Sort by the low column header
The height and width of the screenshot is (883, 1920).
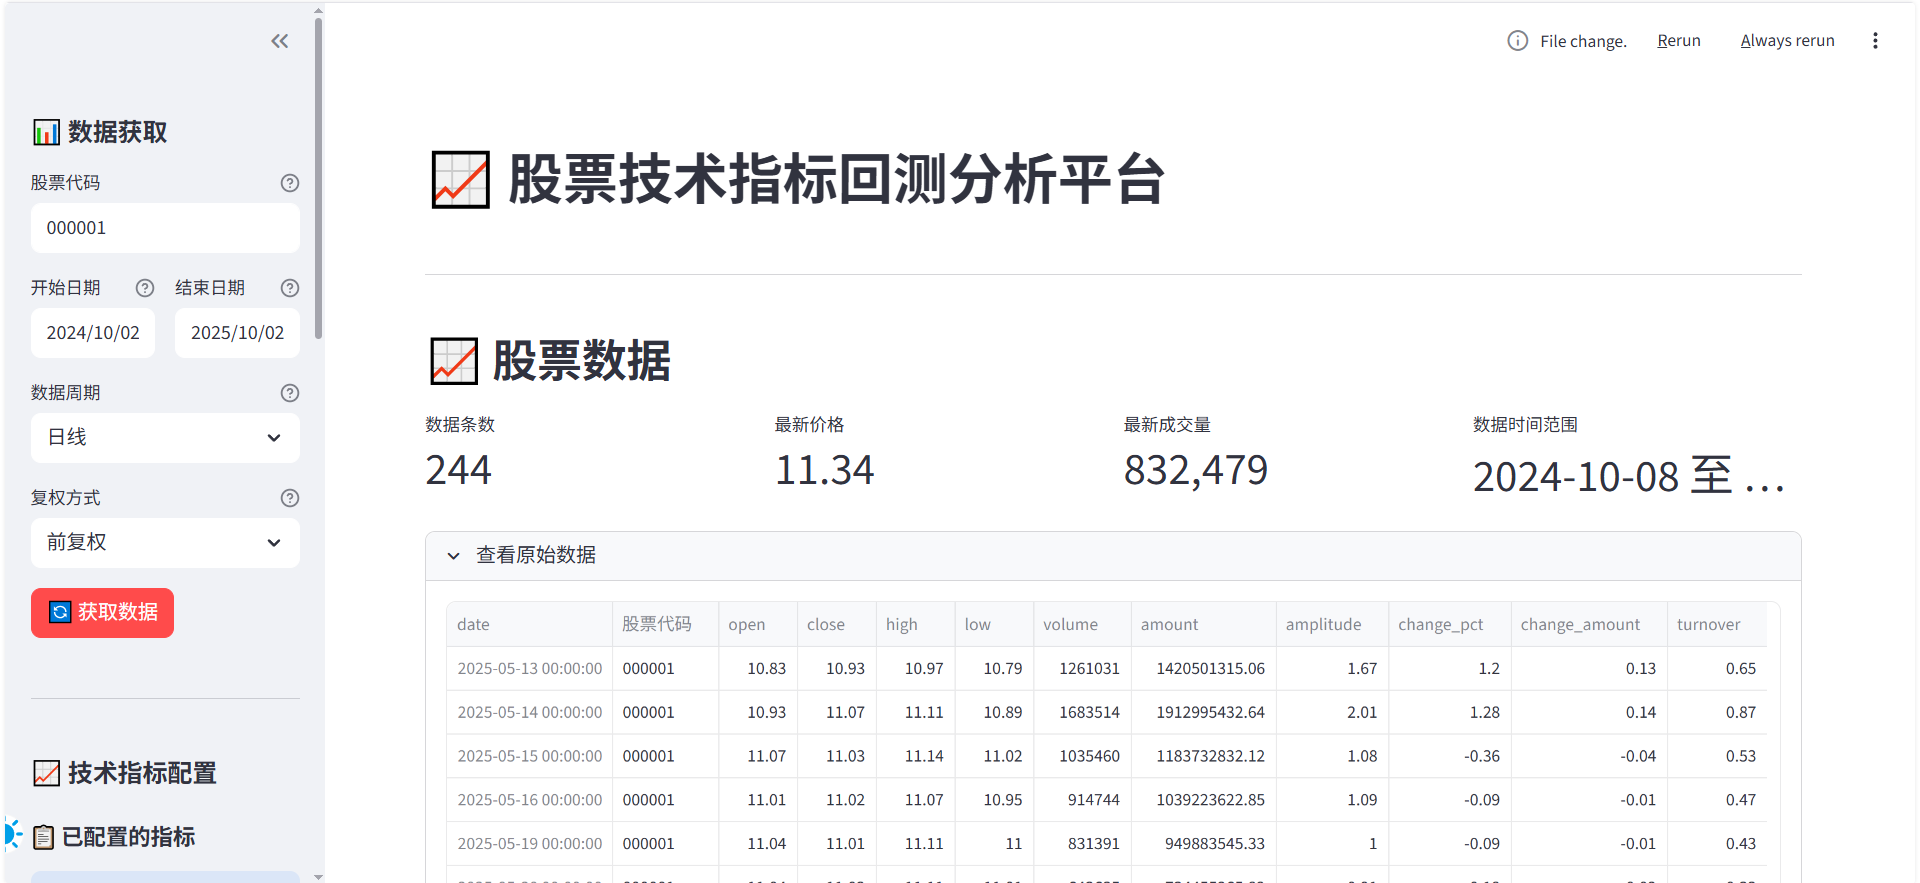pos(994,624)
